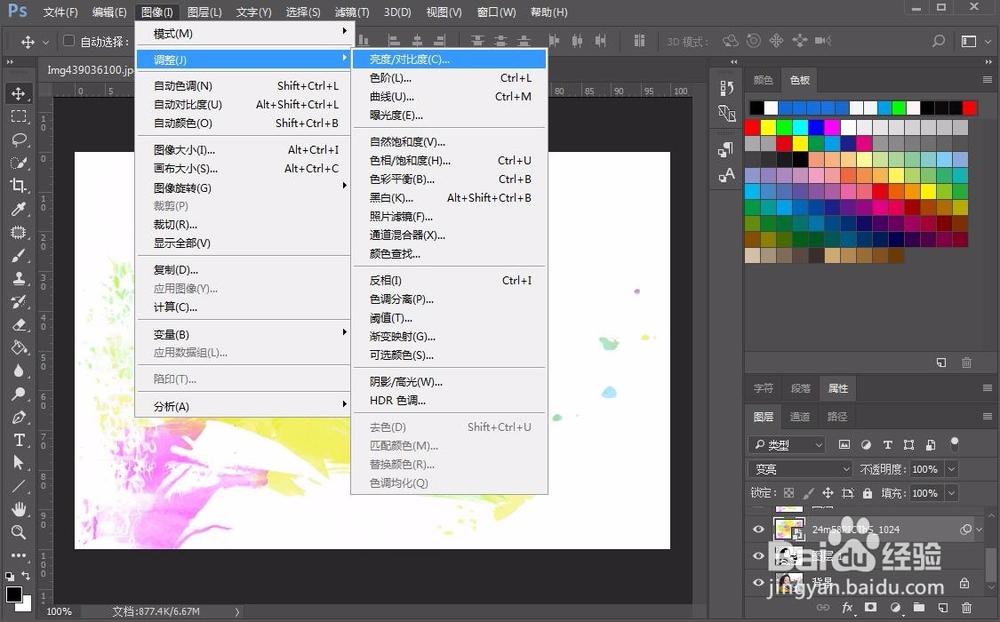
Task: Select the Eyedropper tool
Action: coord(18,209)
